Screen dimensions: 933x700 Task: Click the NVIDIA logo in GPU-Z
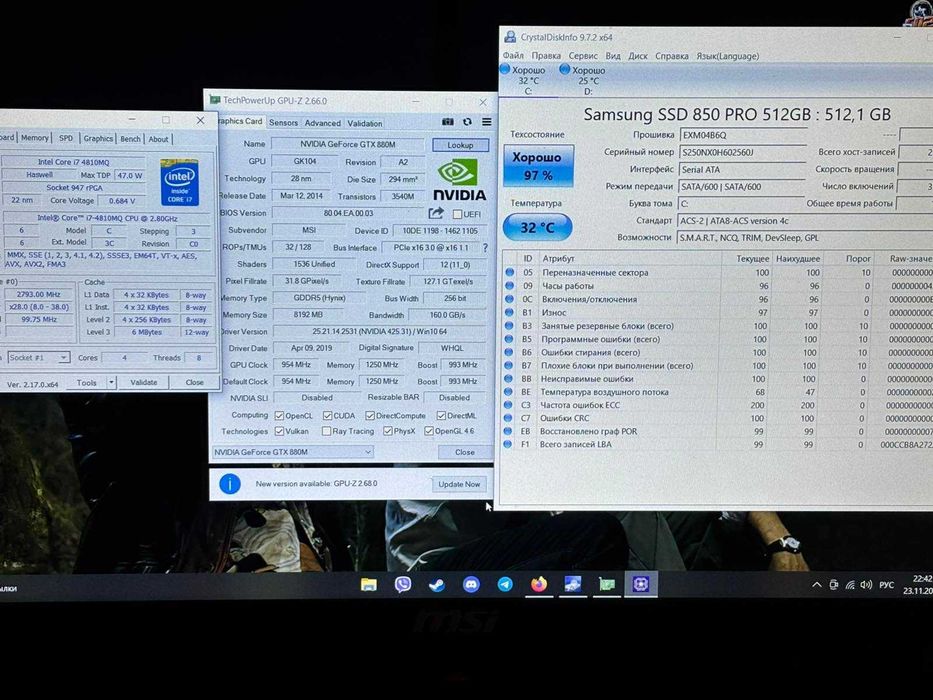pyautogui.click(x=459, y=180)
